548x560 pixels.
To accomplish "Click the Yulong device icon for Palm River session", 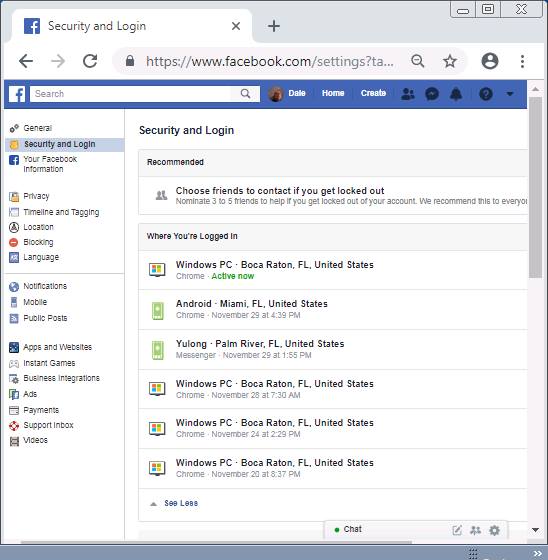I will pyautogui.click(x=158, y=350).
